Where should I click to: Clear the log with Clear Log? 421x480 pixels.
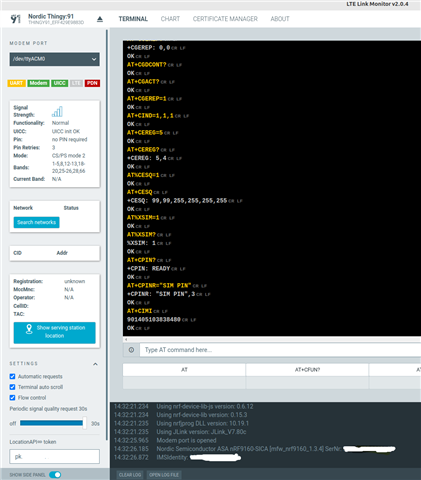tap(130, 475)
